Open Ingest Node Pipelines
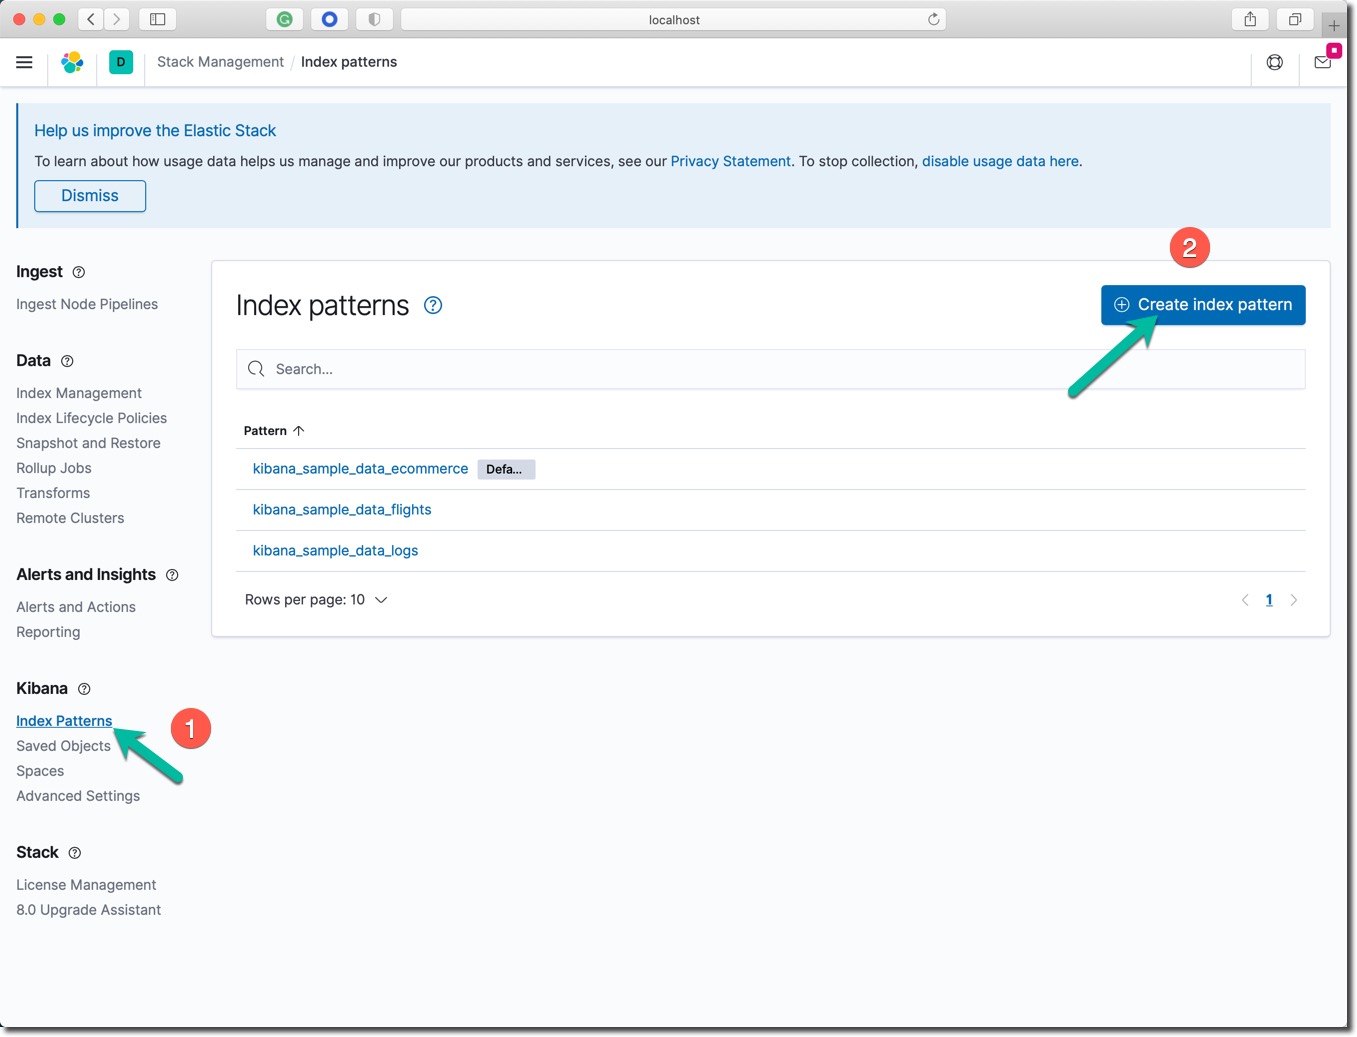 [x=87, y=304]
